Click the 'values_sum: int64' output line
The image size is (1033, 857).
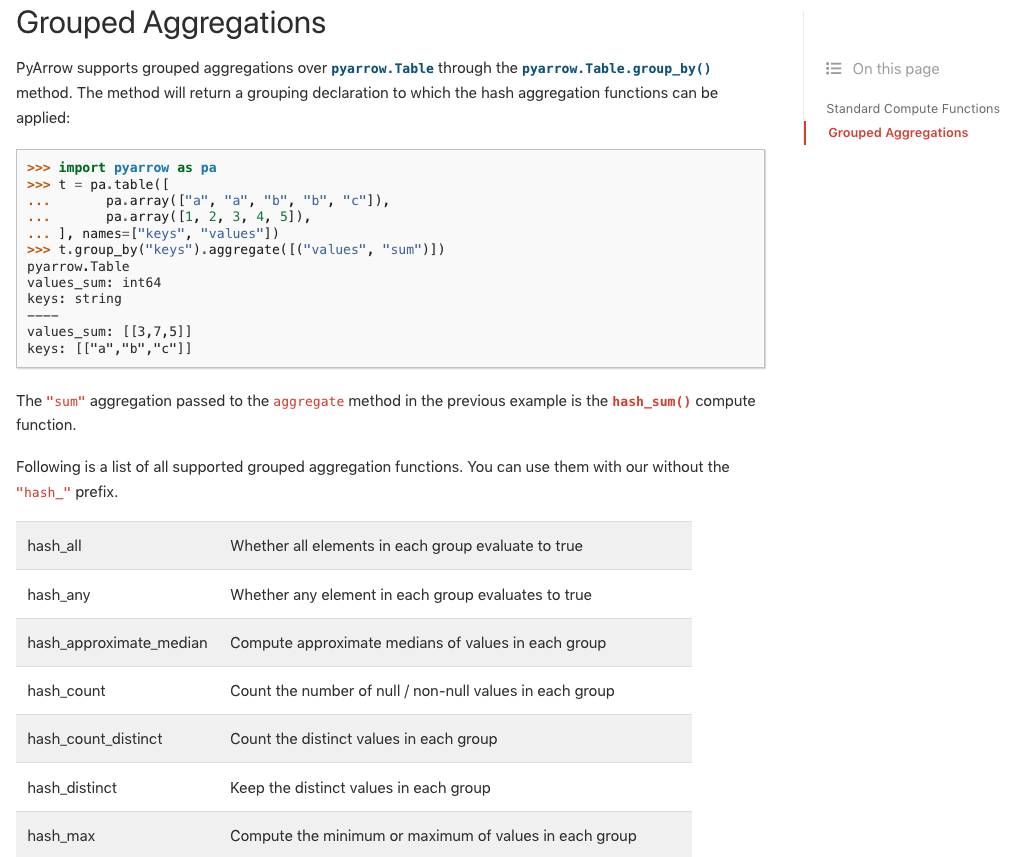coord(94,283)
